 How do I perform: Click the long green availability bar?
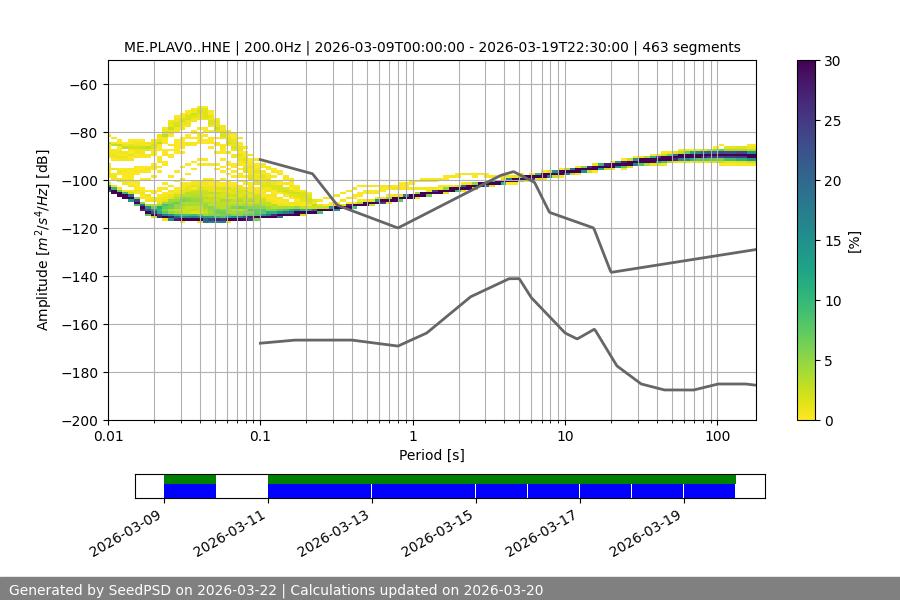tap(500, 479)
